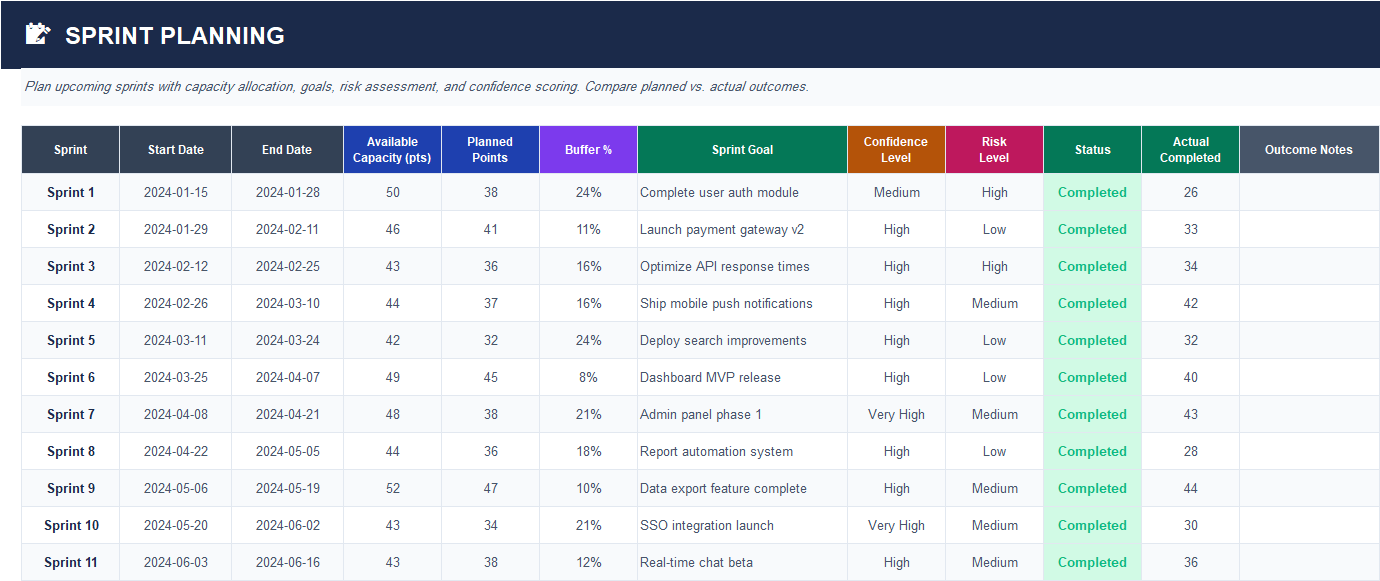1380x581 pixels.
Task: Select the Available Capacity column header
Action: tap(392, 150)
